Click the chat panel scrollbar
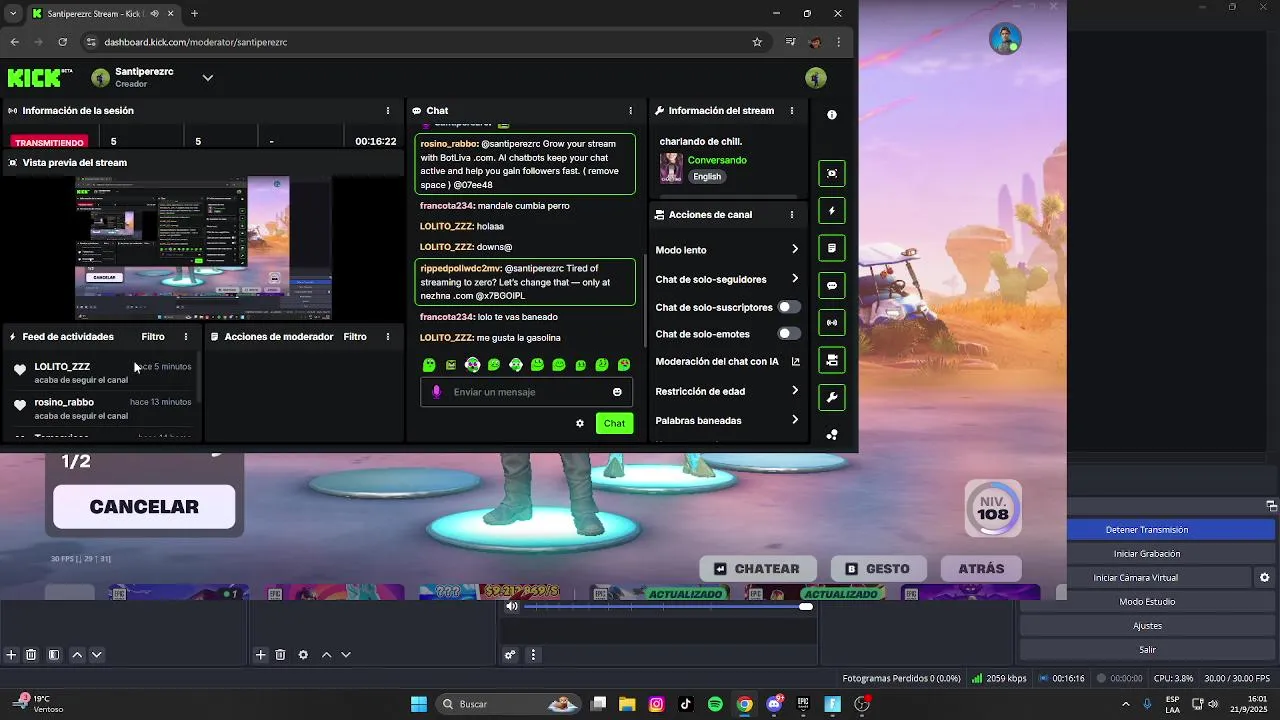The height and width of the screenshot is (720, 1280). (645, 300)
